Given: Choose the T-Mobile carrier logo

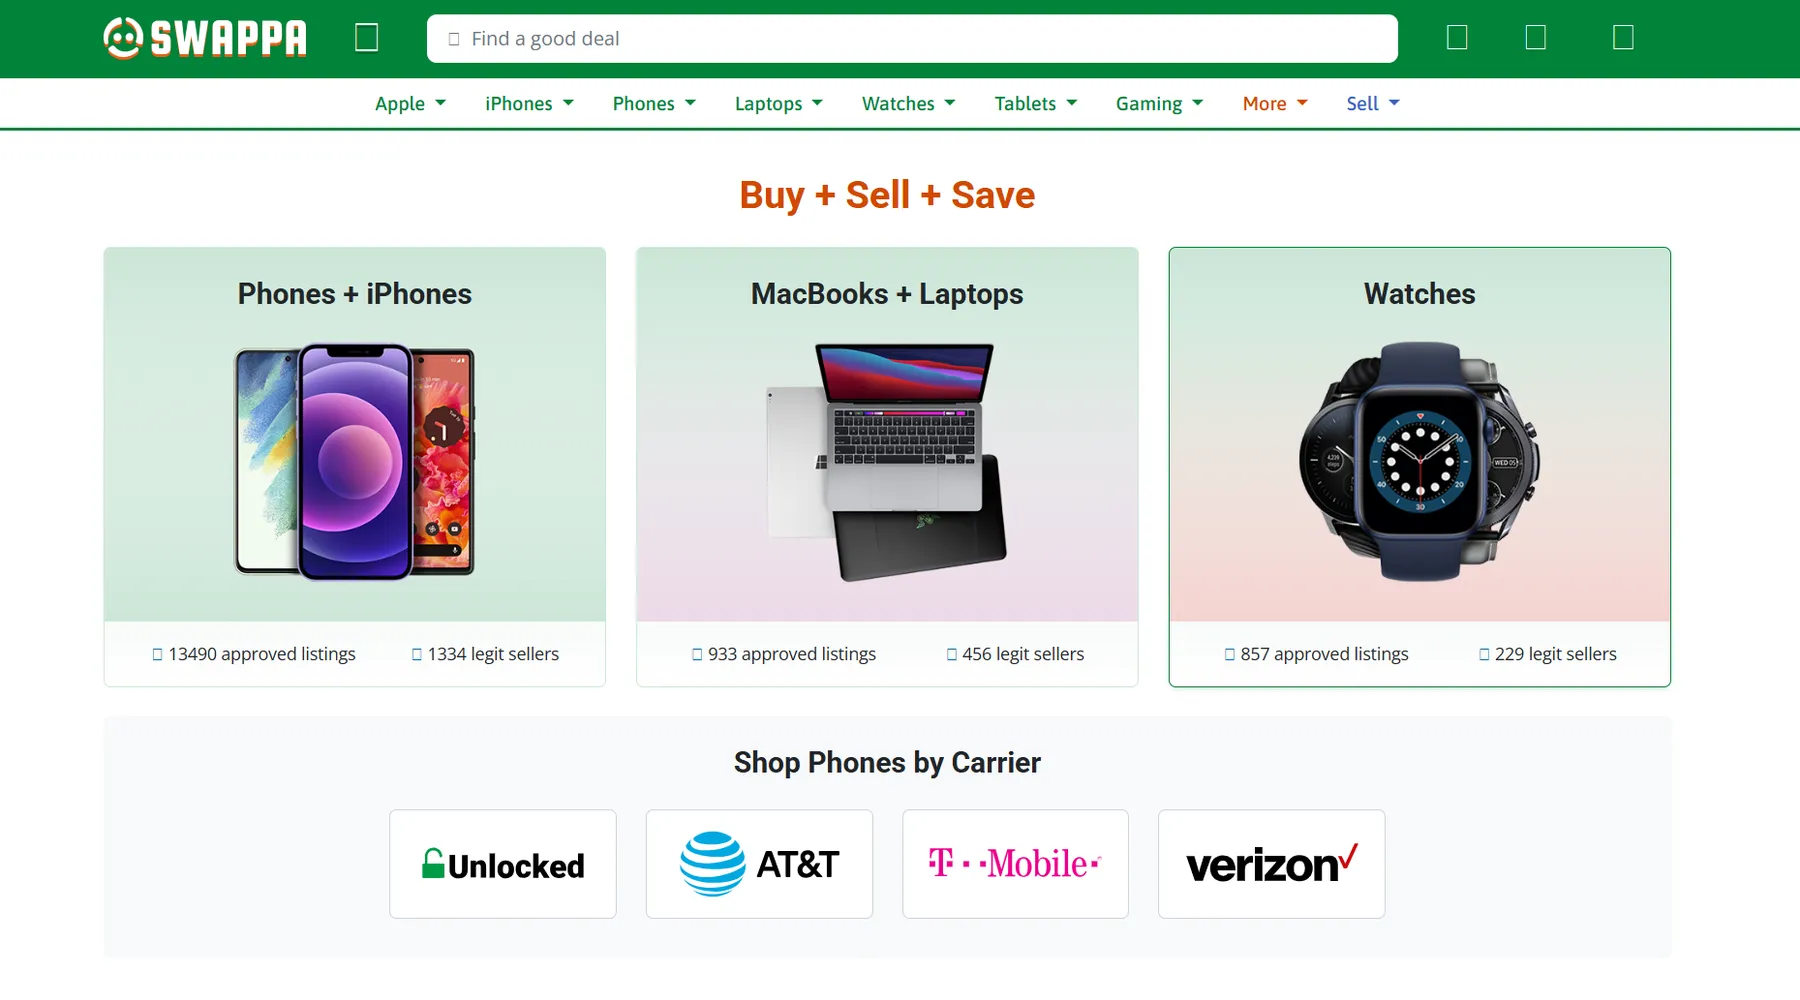Looking at the screenshot, I should pos(1015,864).
